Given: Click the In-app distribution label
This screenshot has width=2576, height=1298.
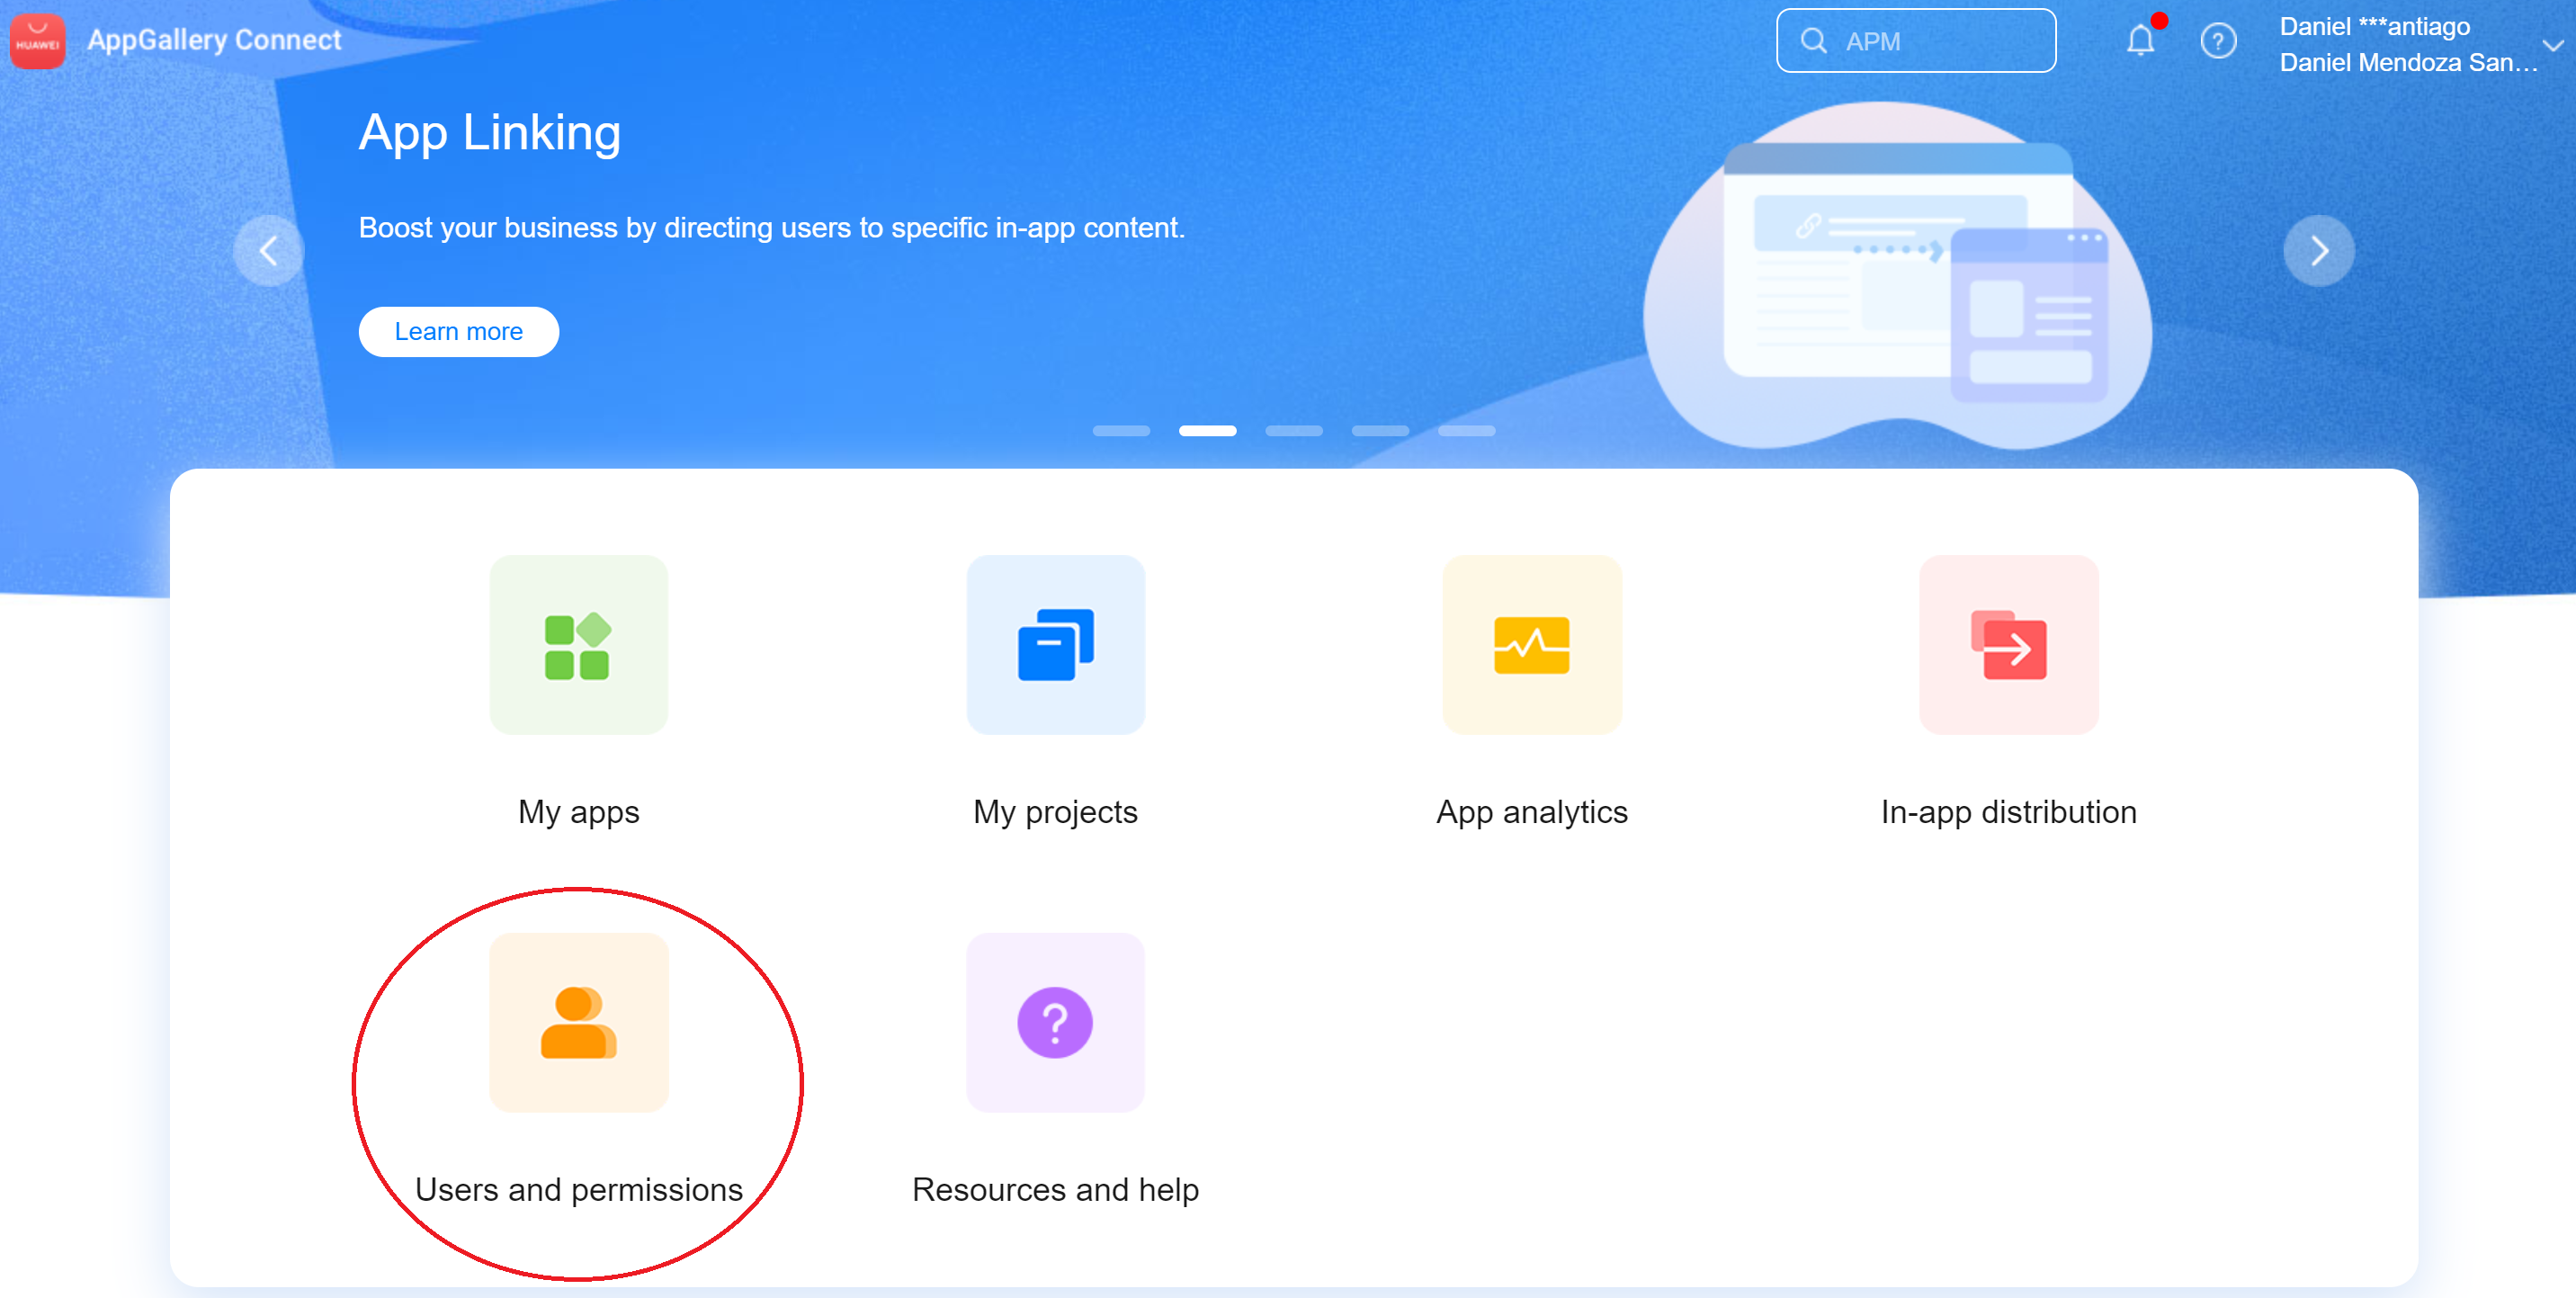Looking at the screenshot, I should point(2008,812).
